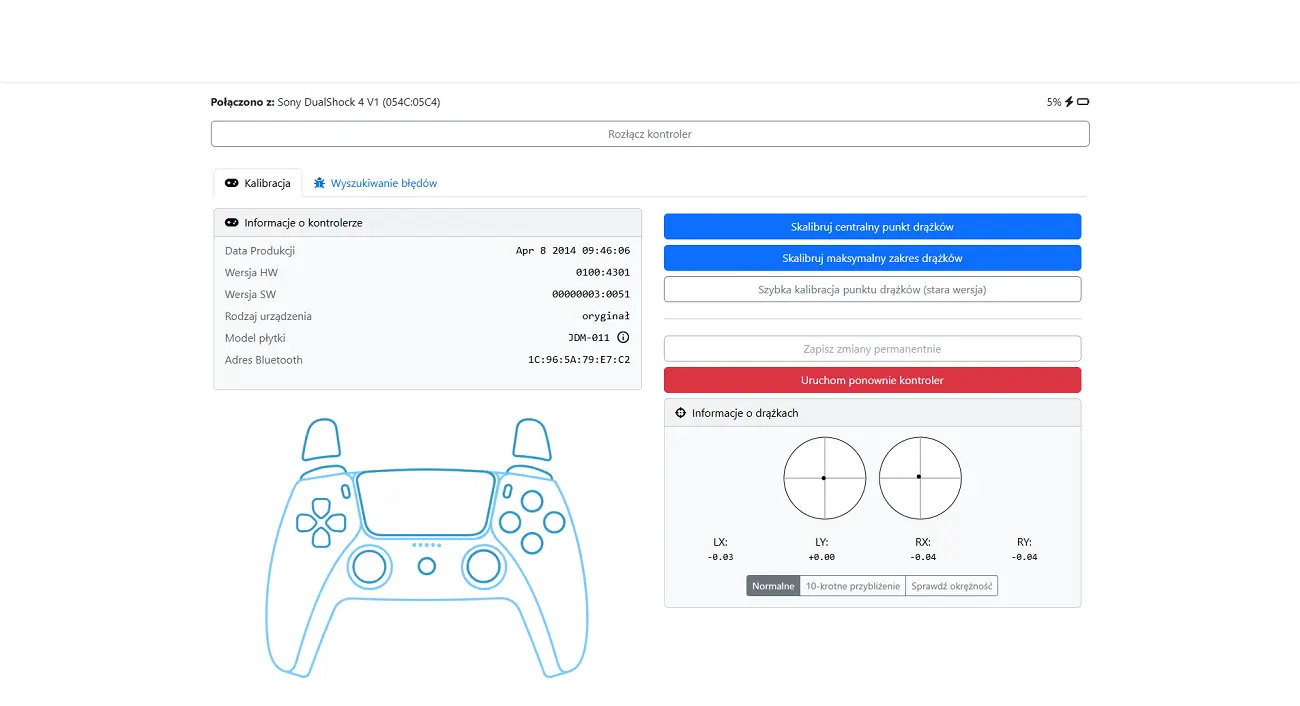Click the gamepad icon in Informacje o kontrolerze header
The height and width of the screenshot is (706, 1300).
click(x=232, y=223)
